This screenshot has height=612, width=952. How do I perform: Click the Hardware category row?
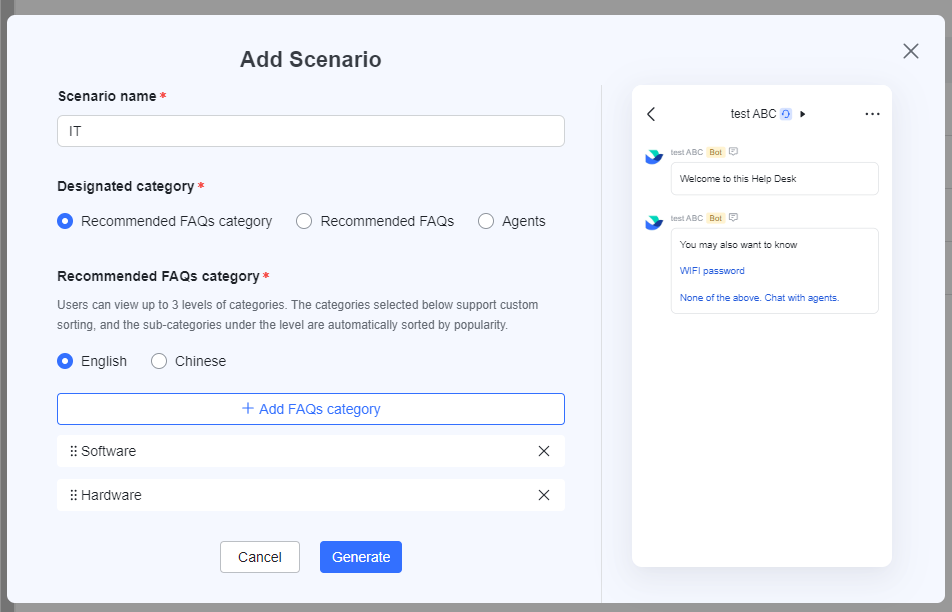(x=311, y=495)
